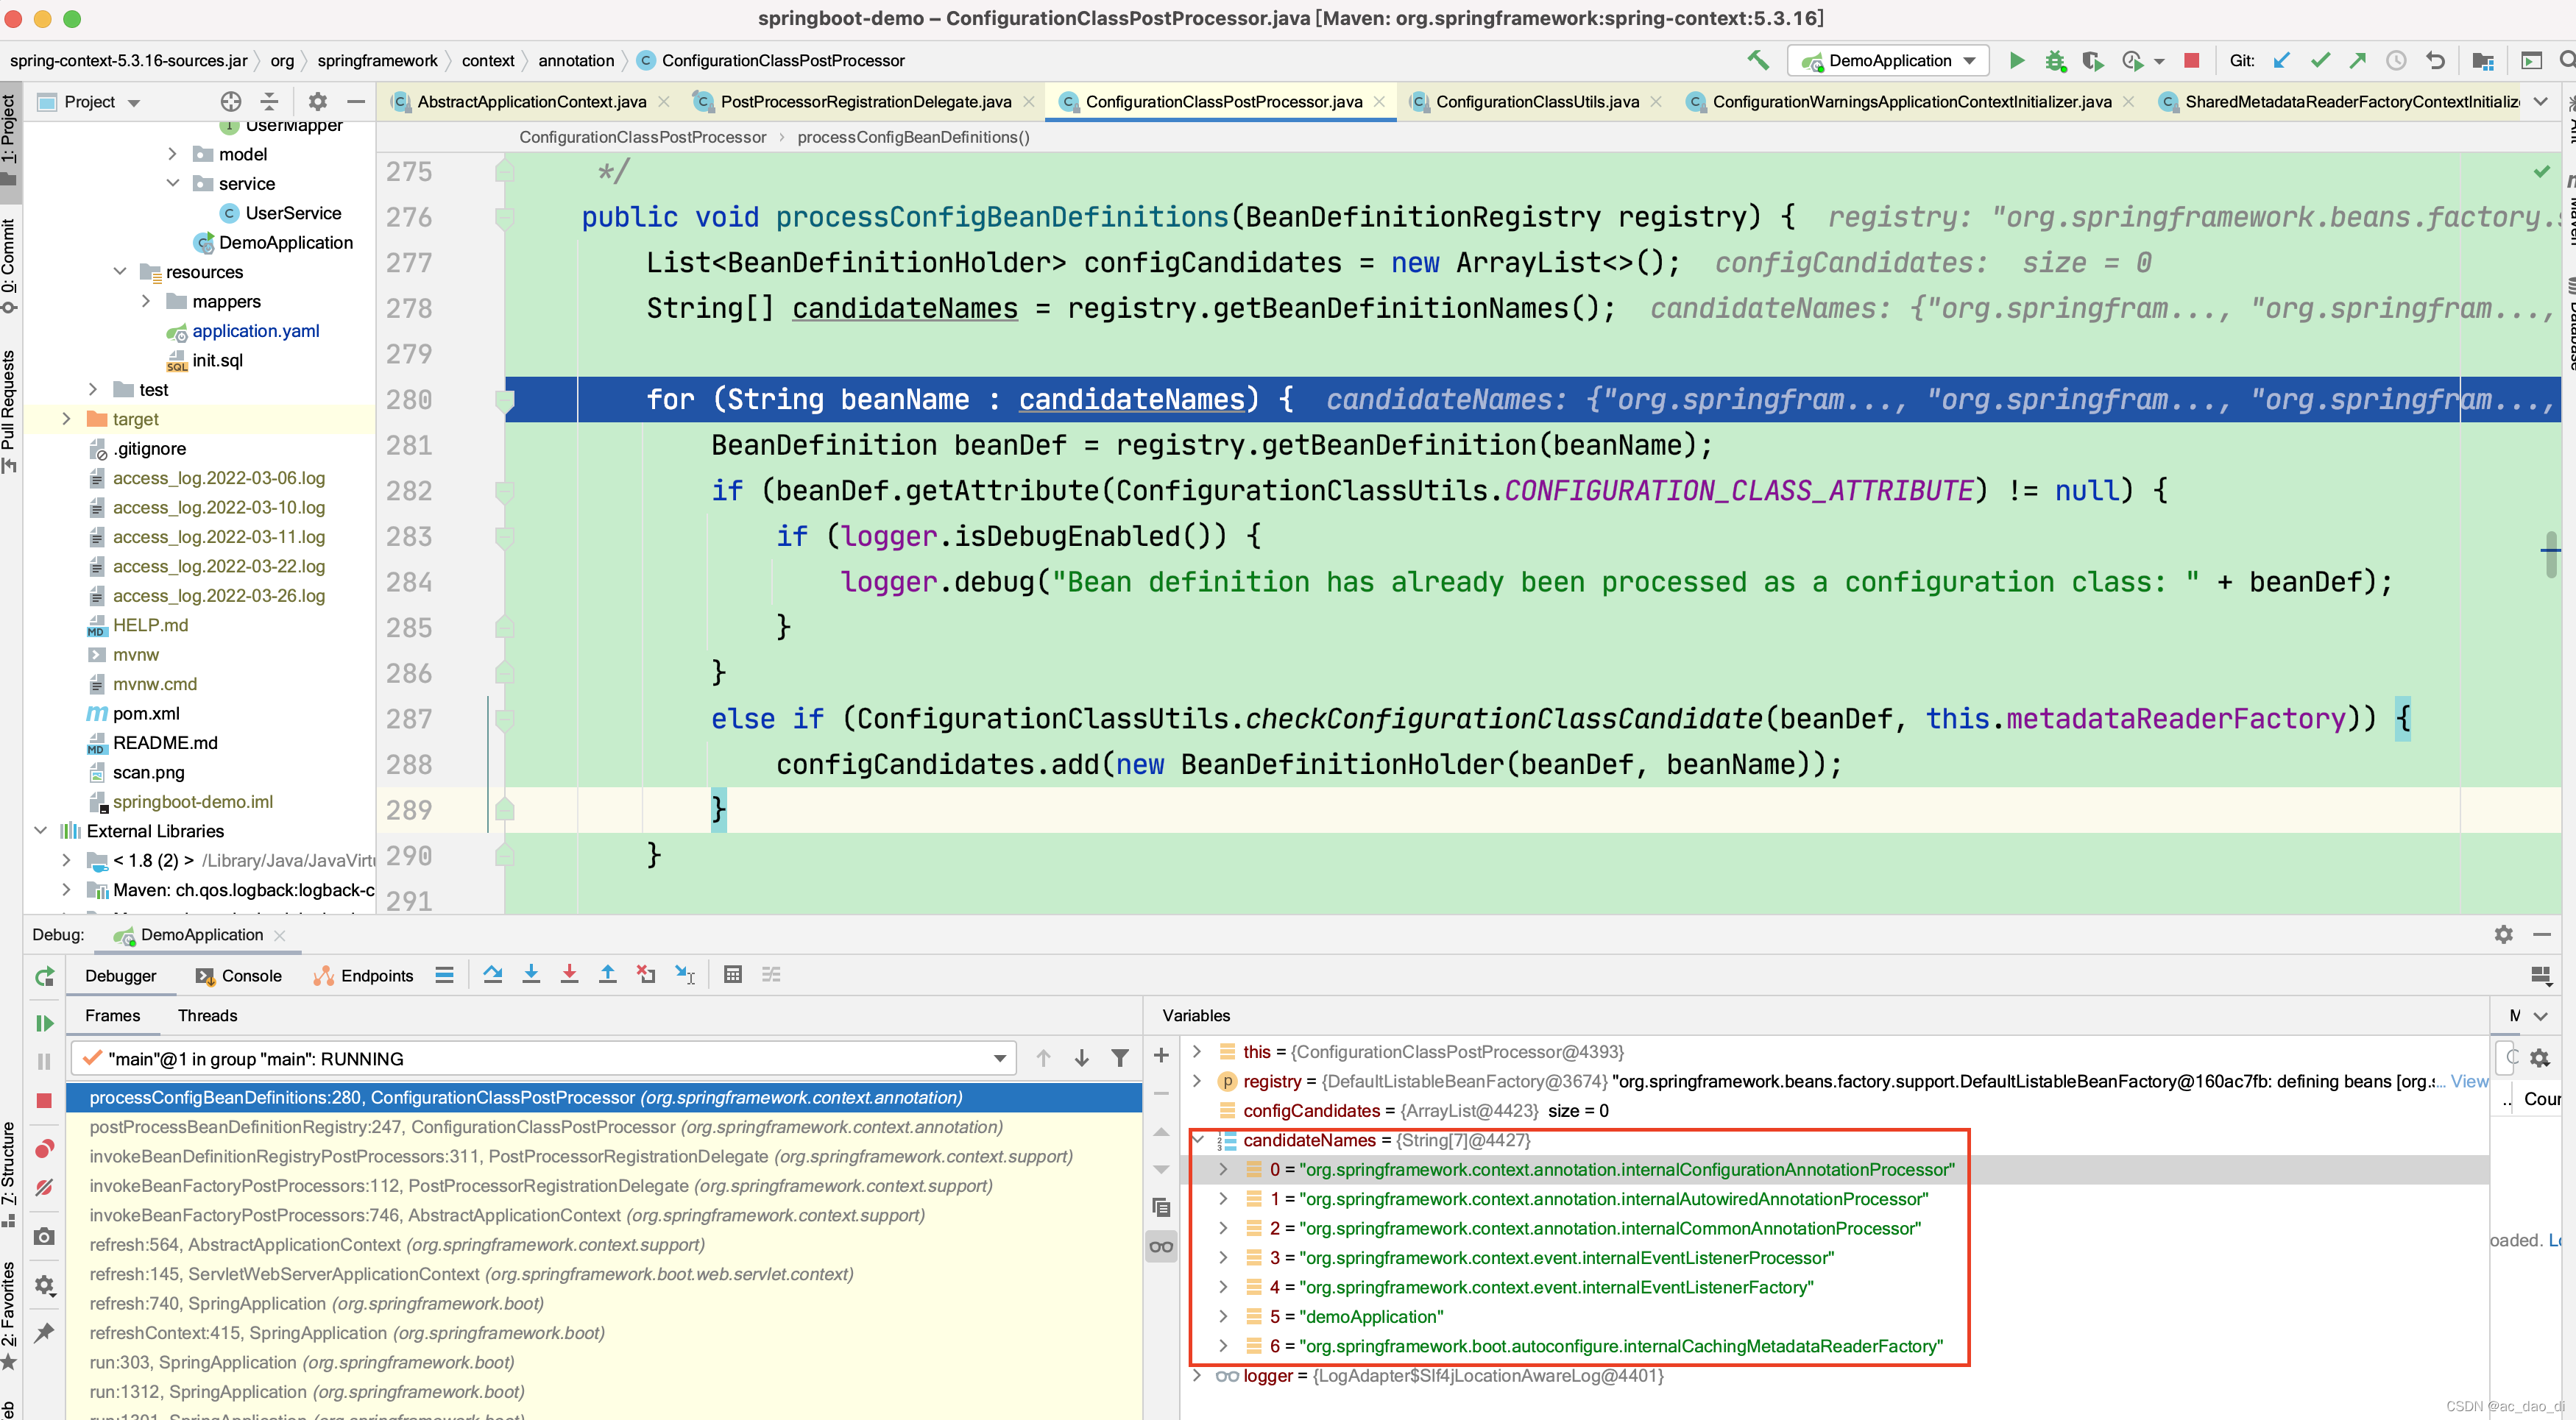Click the Git update project arrow icon
The height and width of the screenshot is (1420, 2576).
coord(2281,61)
